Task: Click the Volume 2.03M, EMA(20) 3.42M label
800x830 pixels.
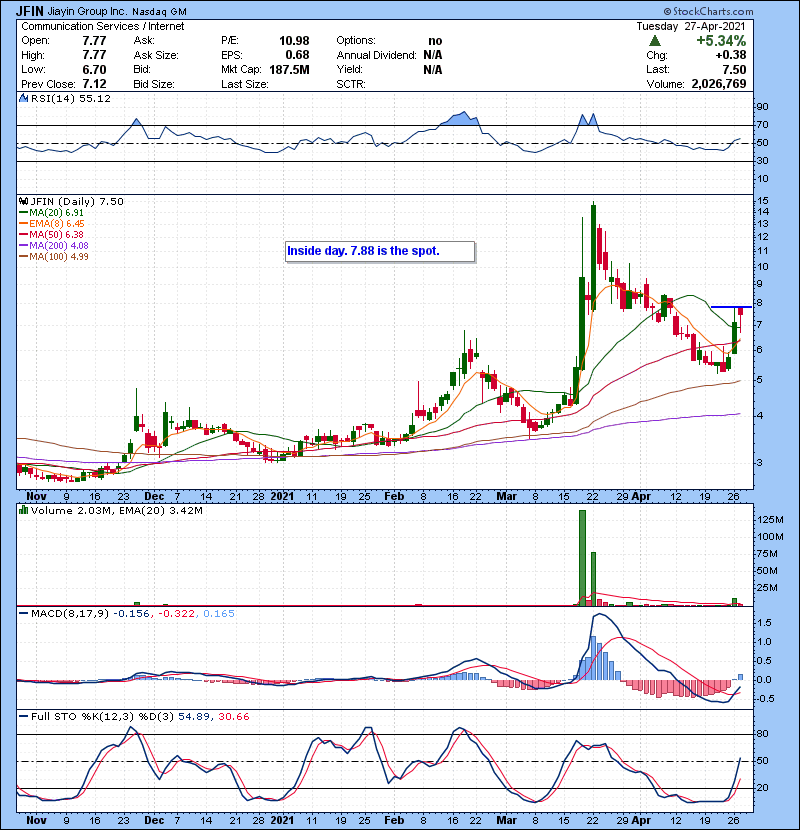Action: pyautogui.click(x=116, y=511)
